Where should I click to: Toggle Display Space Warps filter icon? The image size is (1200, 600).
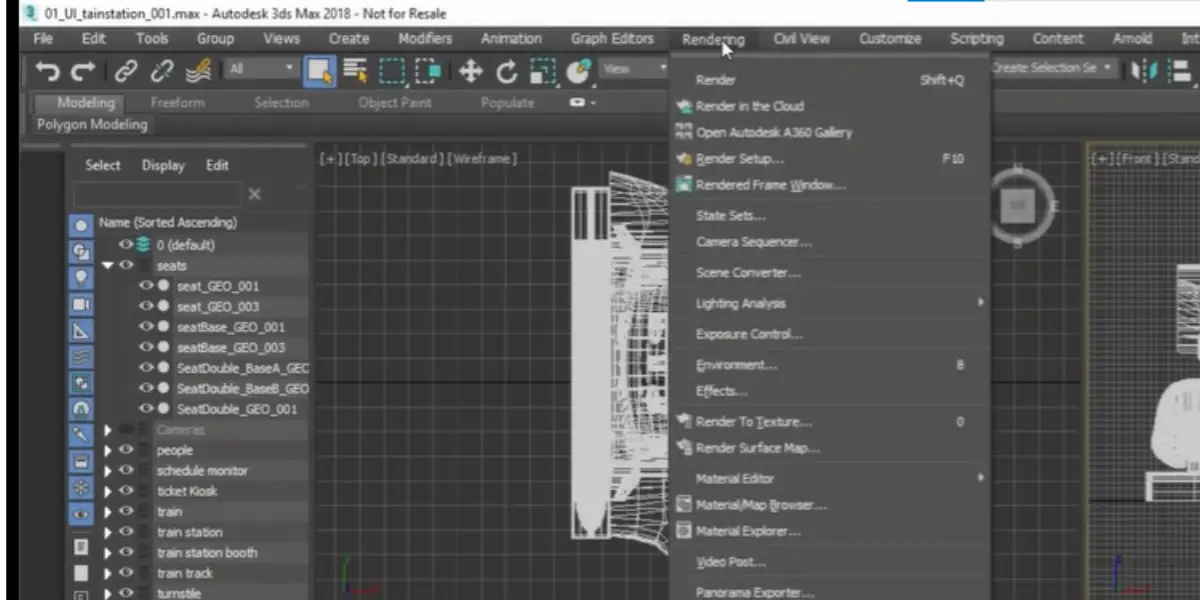point(81,356)
